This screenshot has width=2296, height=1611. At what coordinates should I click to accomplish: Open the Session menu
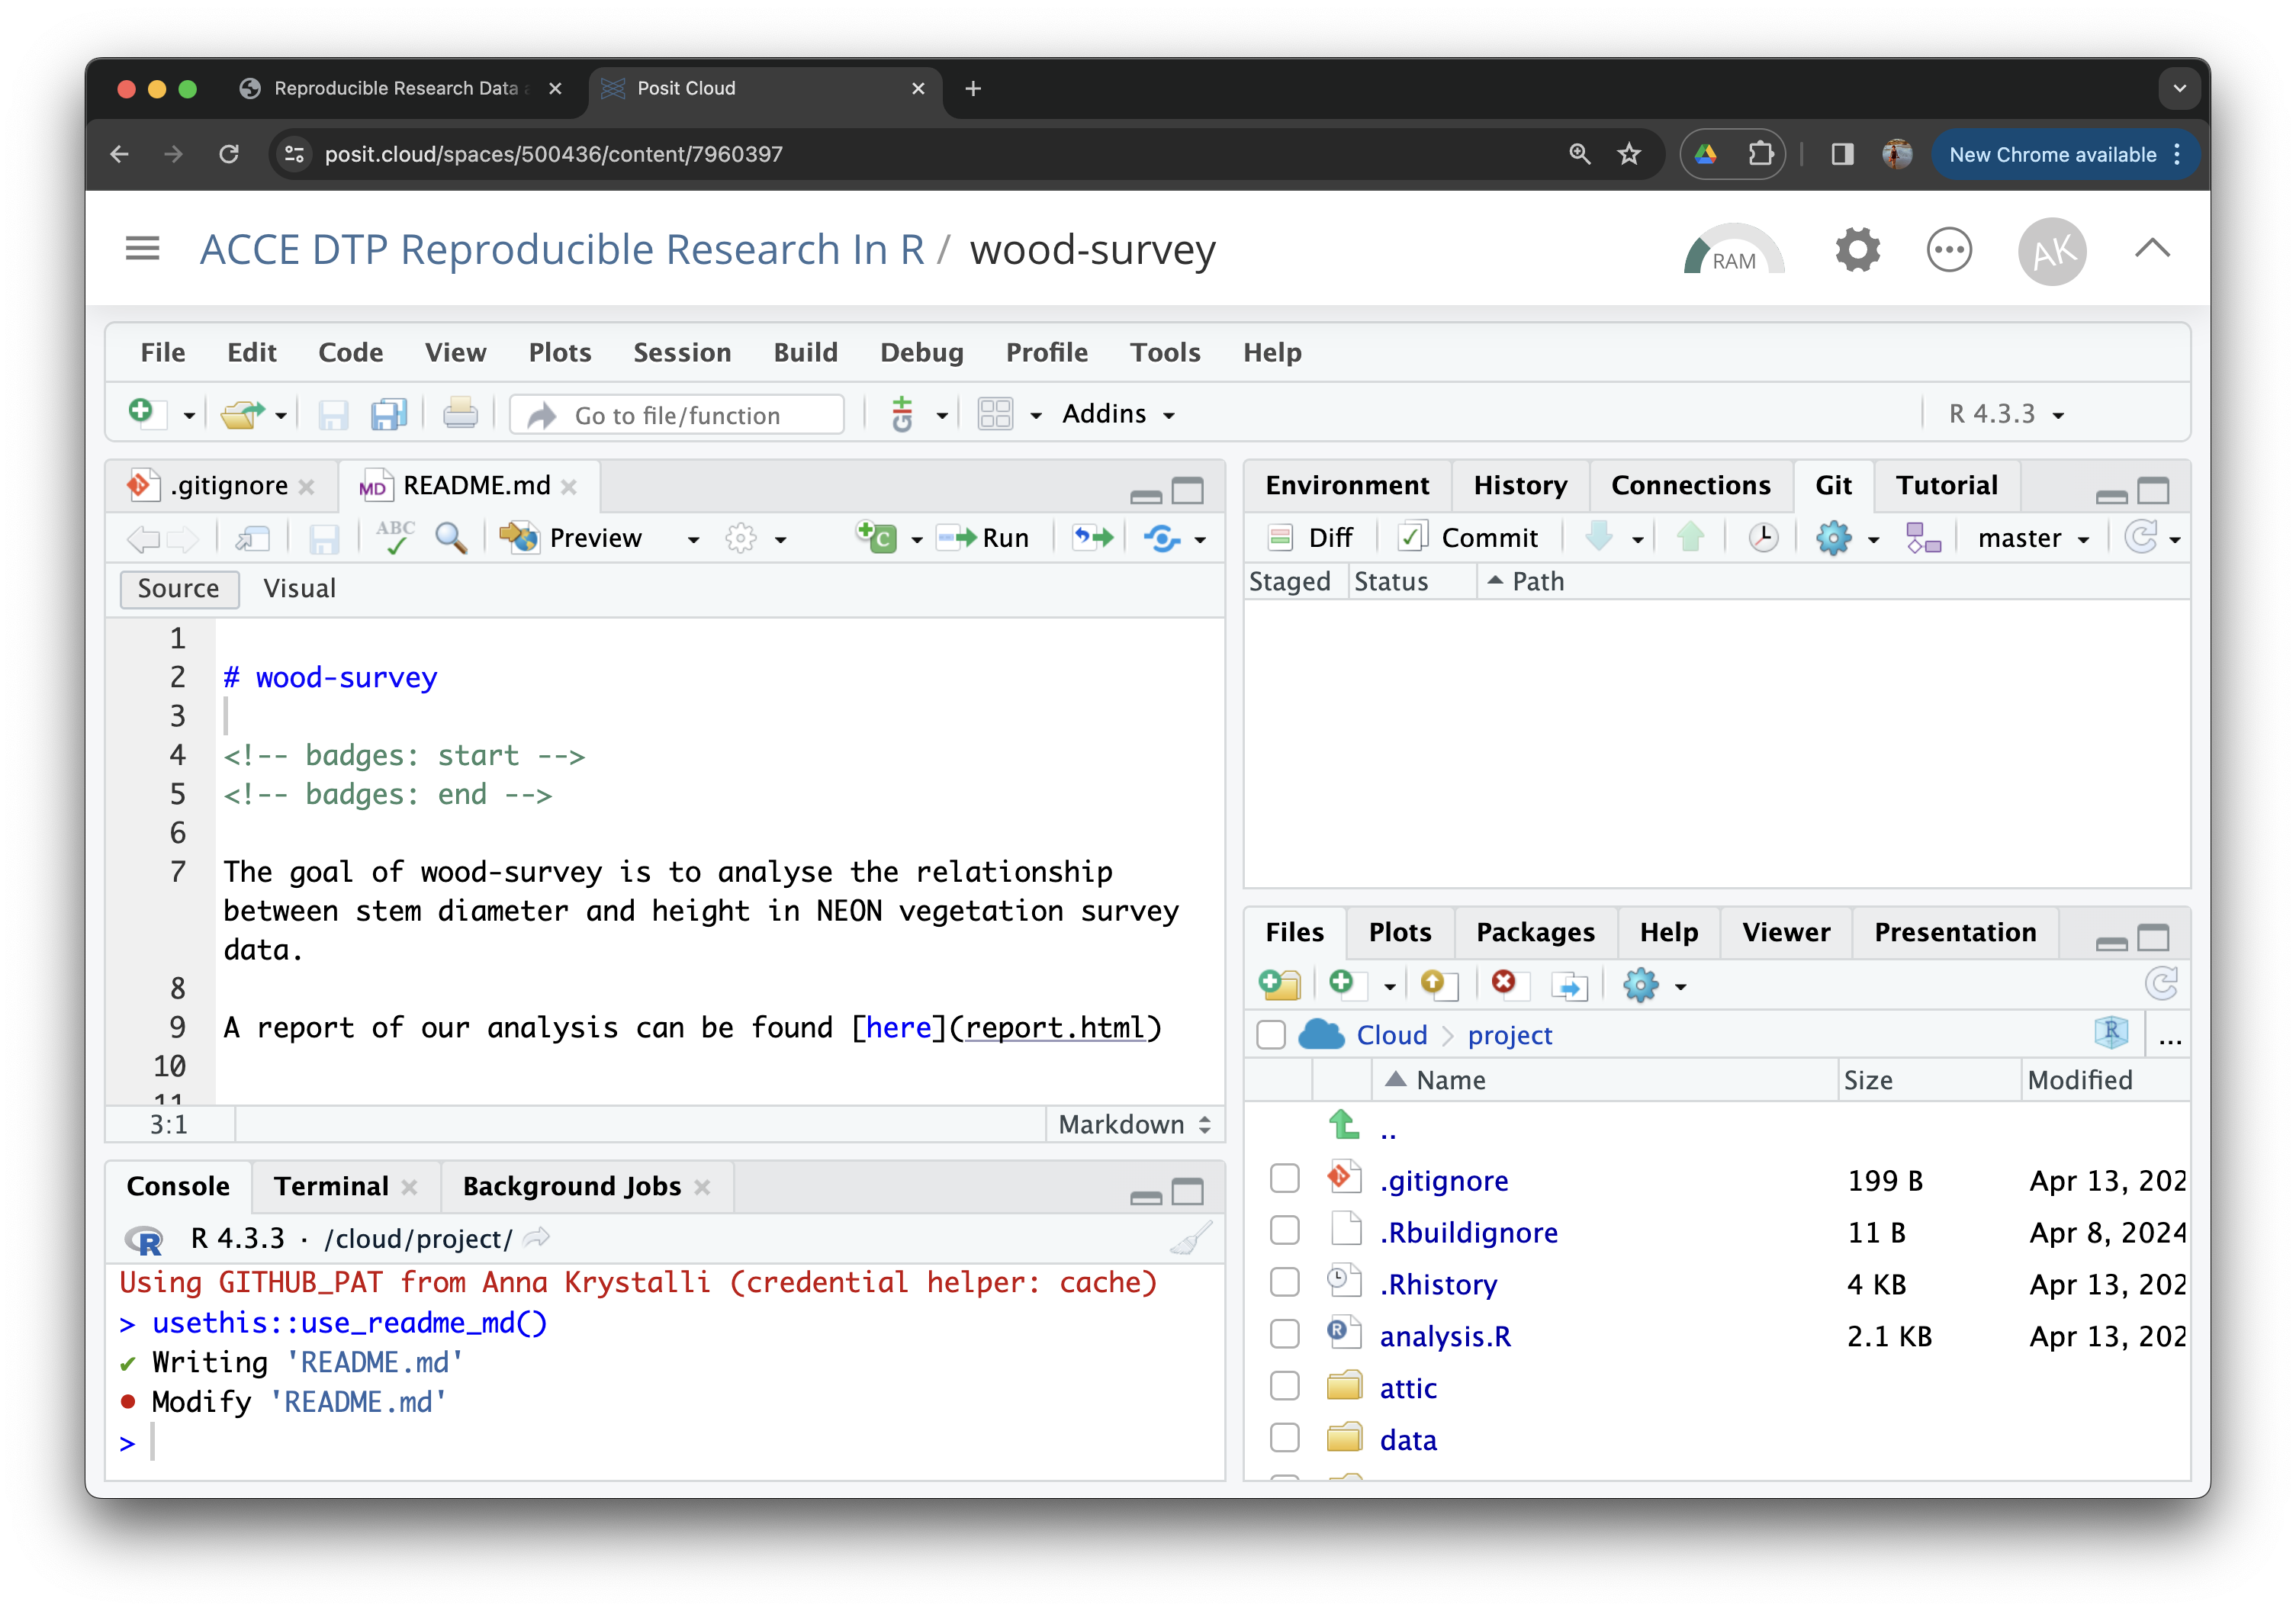pos(682,353)
